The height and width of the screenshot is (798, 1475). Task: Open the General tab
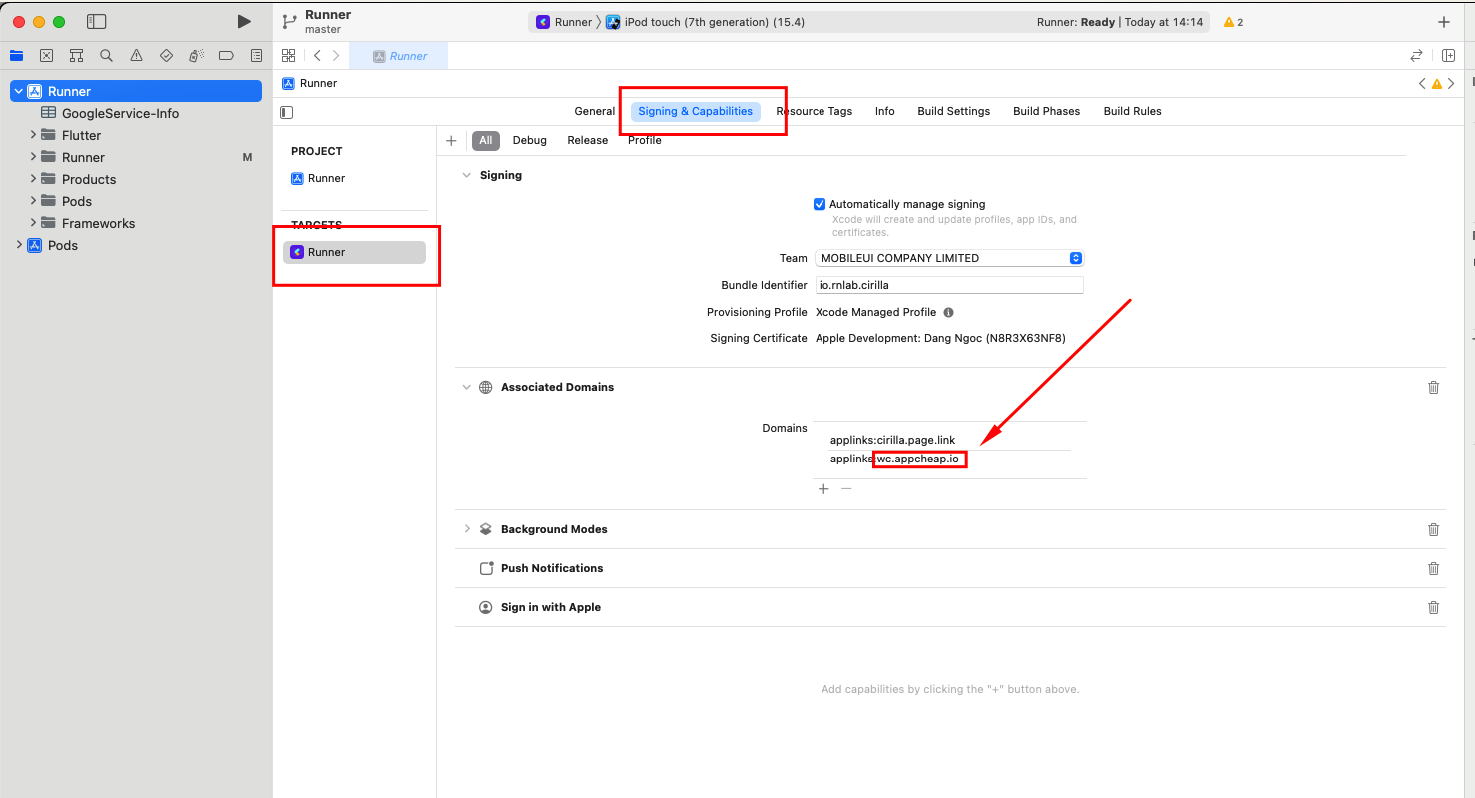595,111
